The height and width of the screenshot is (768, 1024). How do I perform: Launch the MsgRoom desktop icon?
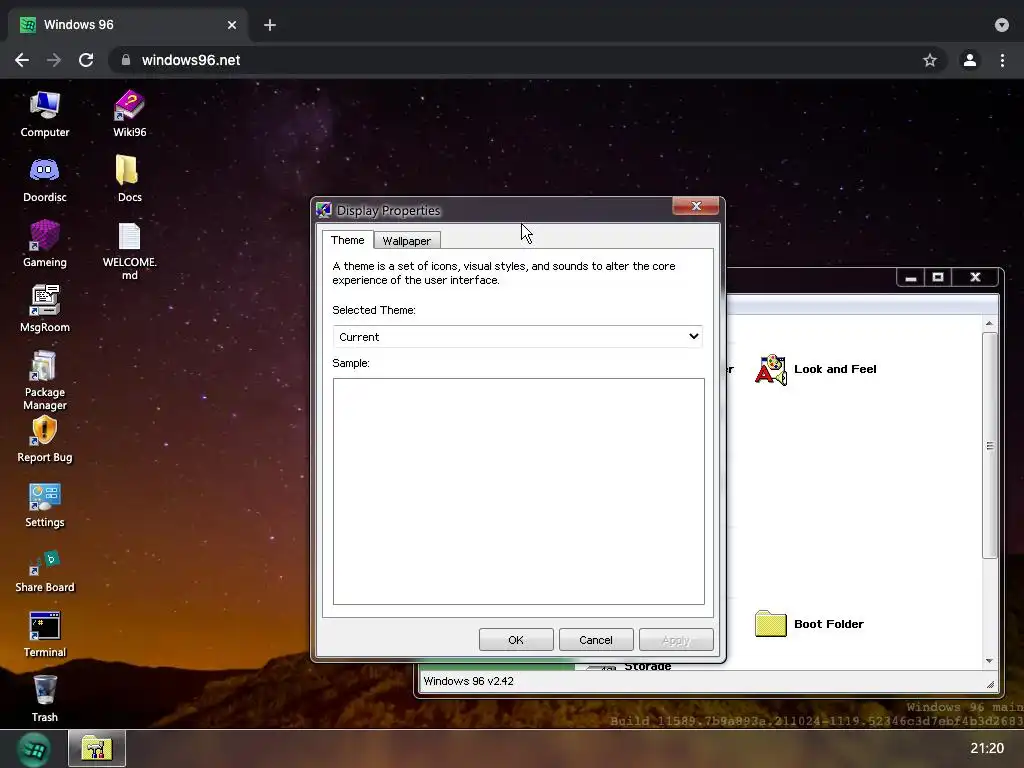(44, 309)
